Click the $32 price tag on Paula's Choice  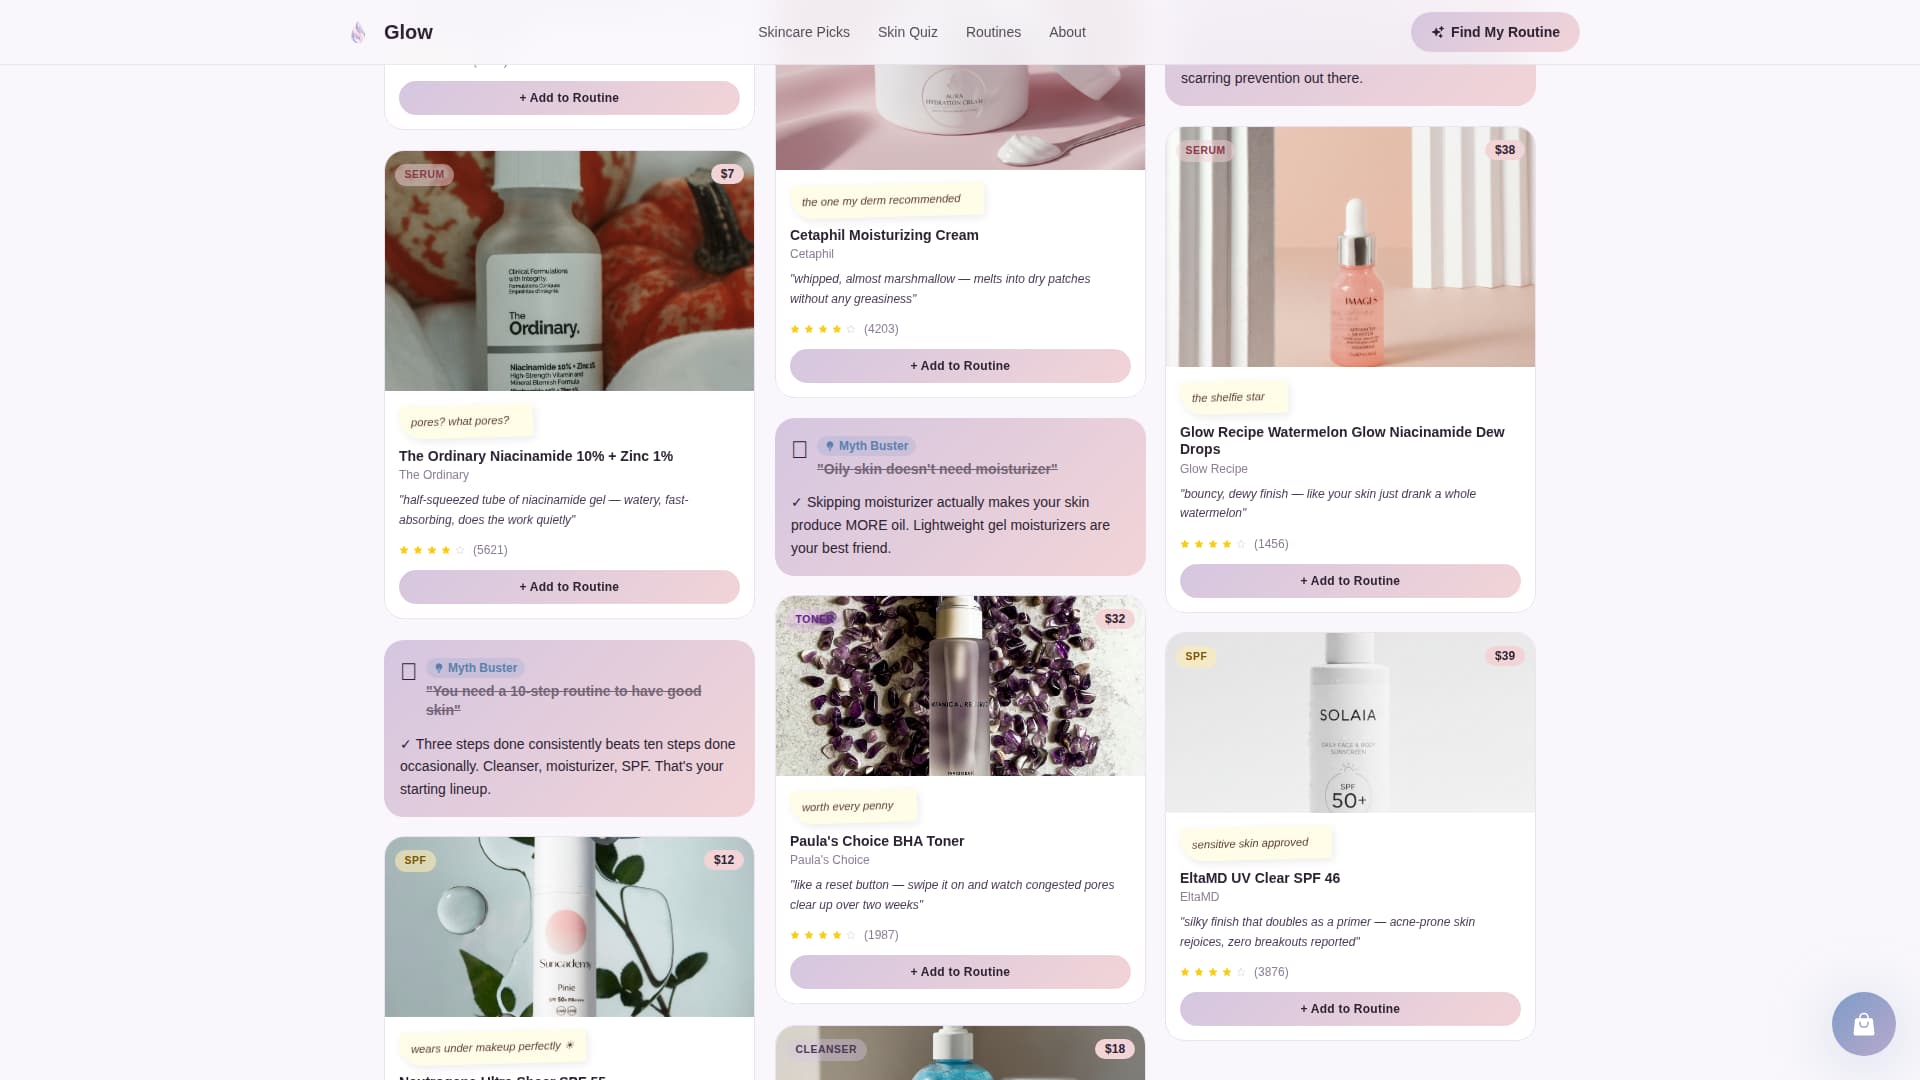(x=1115, y=619)
